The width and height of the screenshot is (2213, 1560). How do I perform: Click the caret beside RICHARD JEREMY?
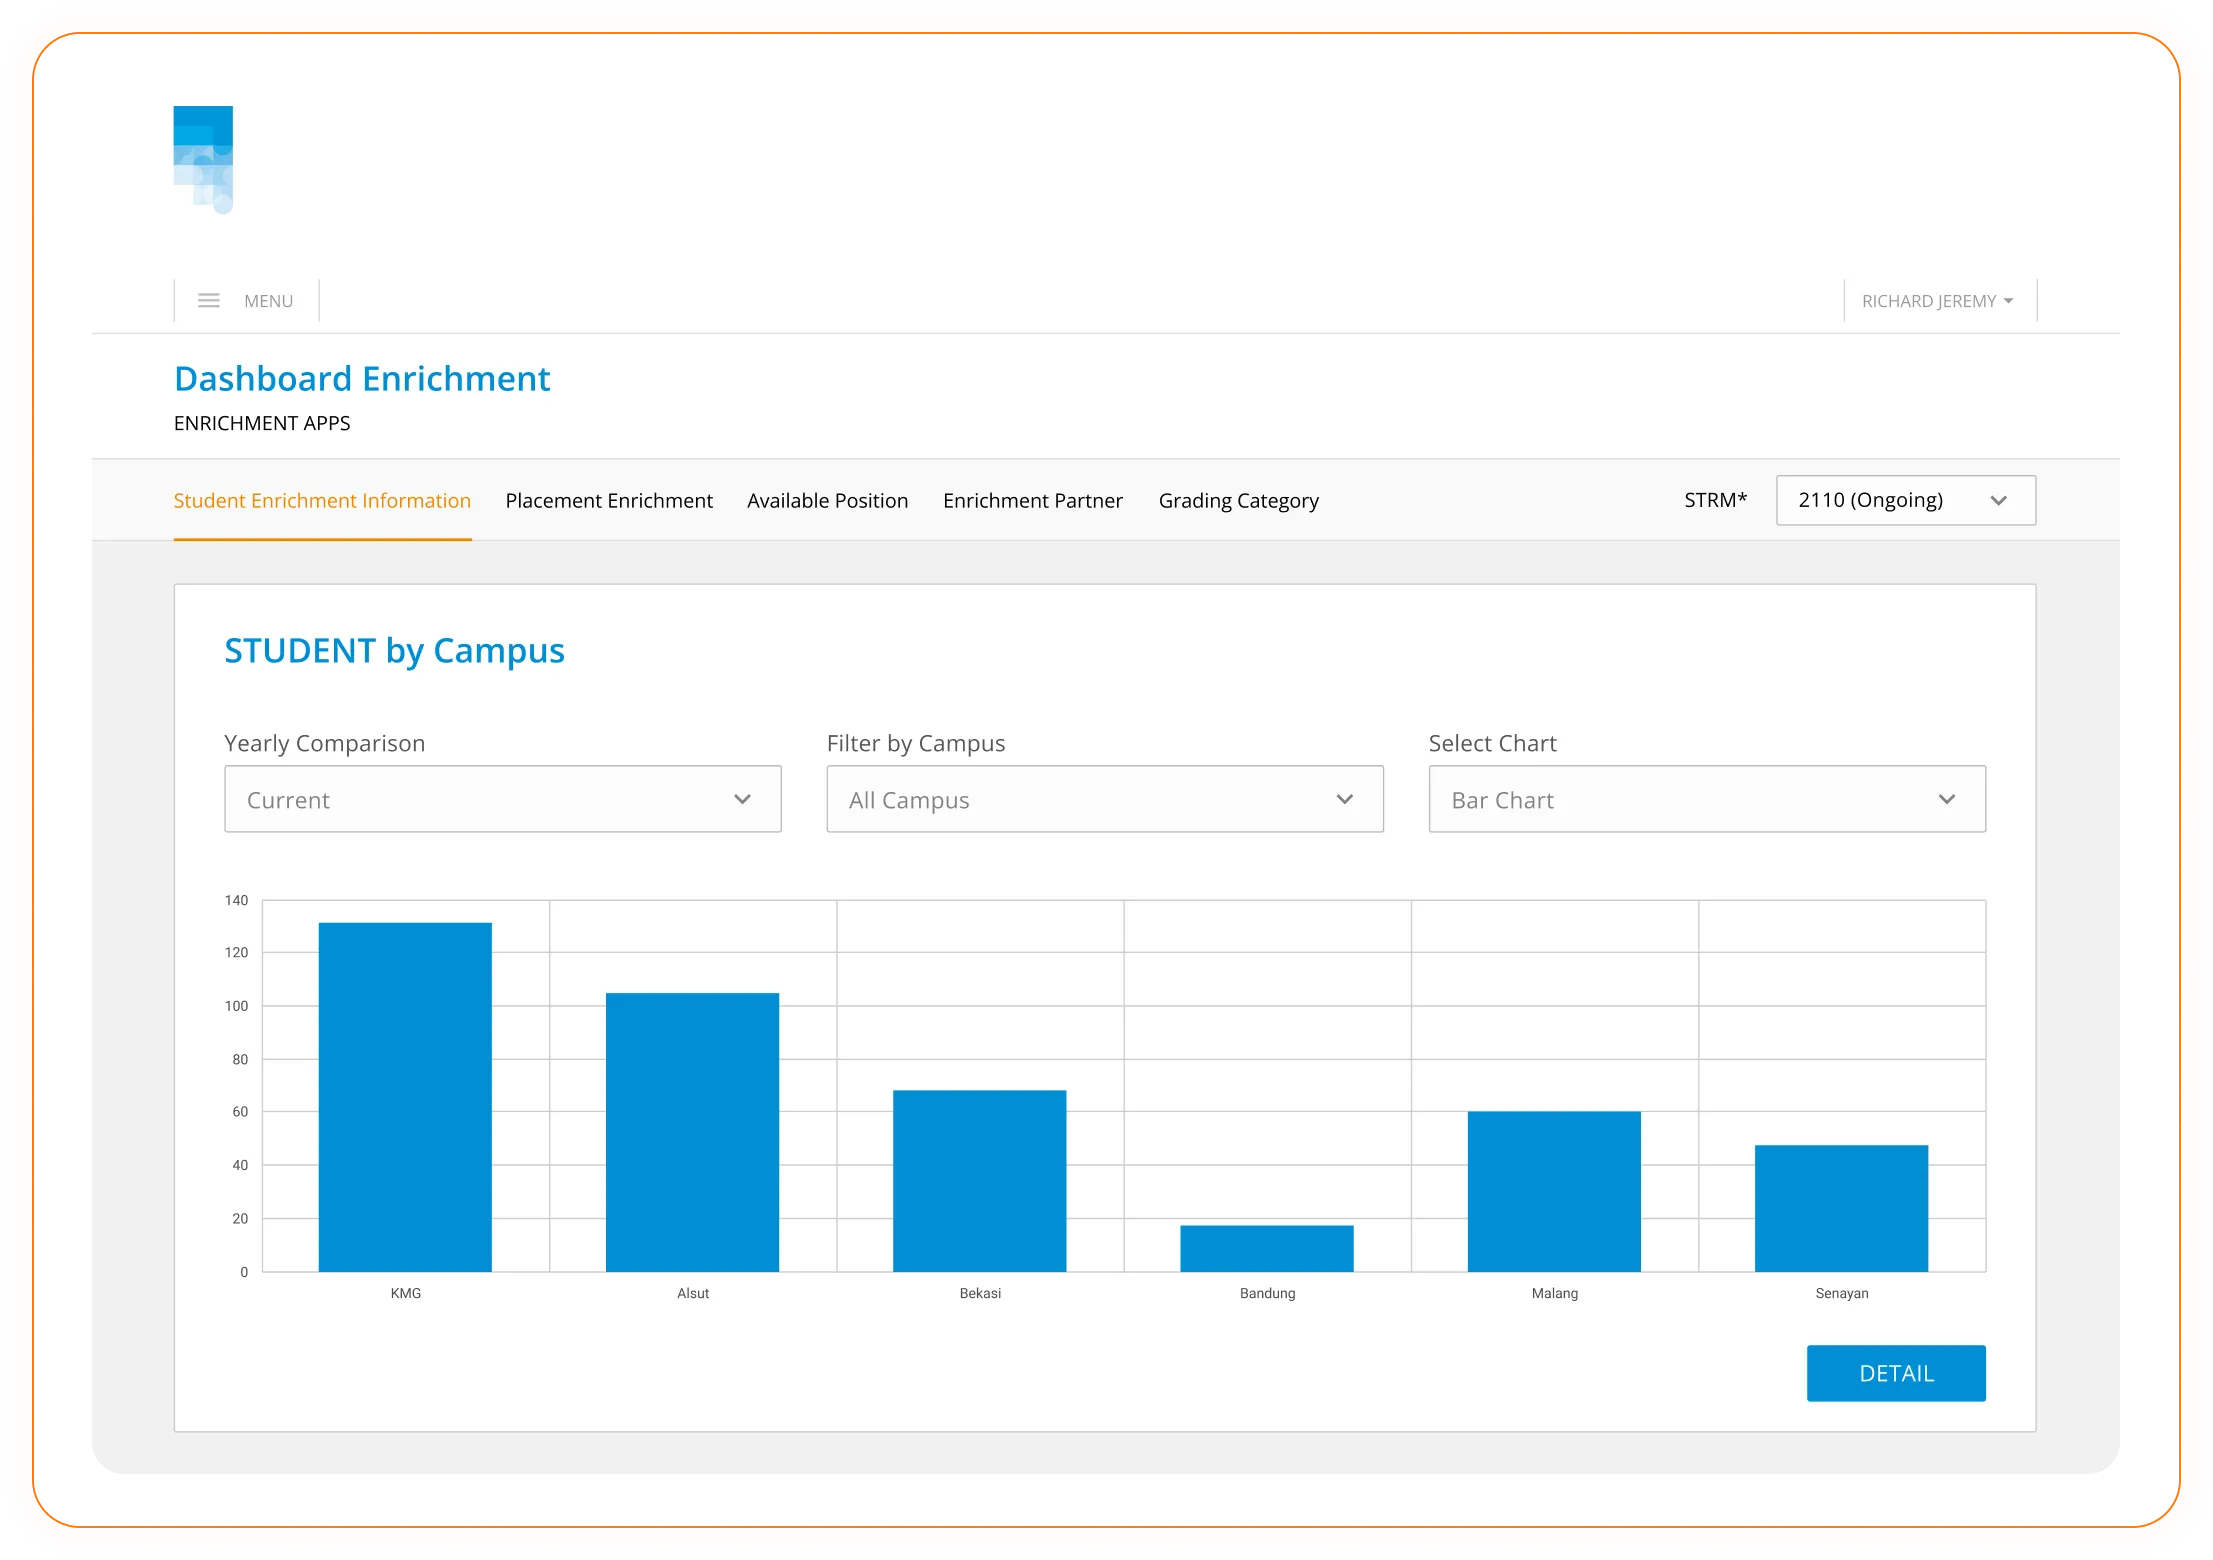[x=2008, y=301]
